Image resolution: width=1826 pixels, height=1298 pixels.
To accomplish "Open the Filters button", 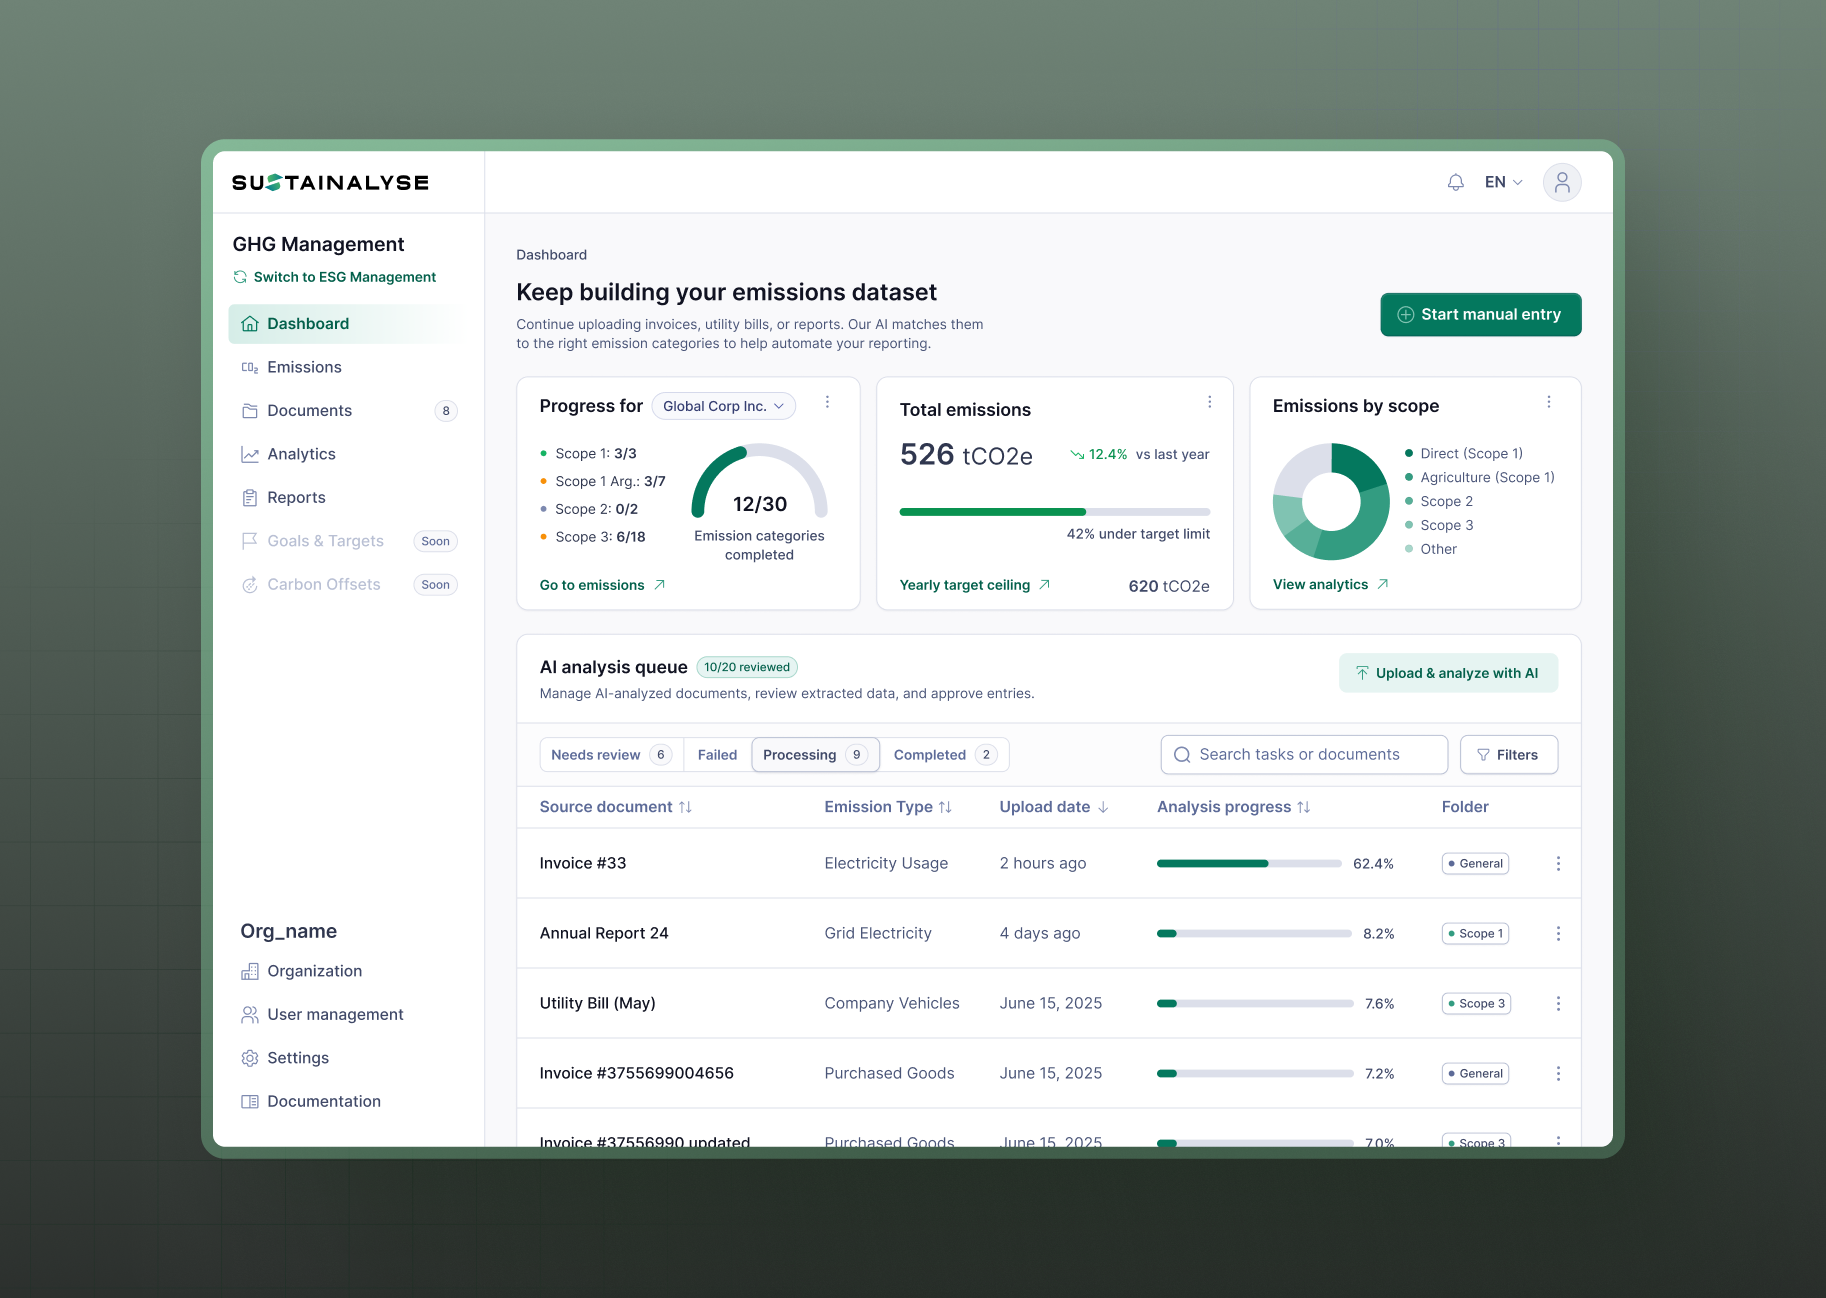I will [1508, 755].
